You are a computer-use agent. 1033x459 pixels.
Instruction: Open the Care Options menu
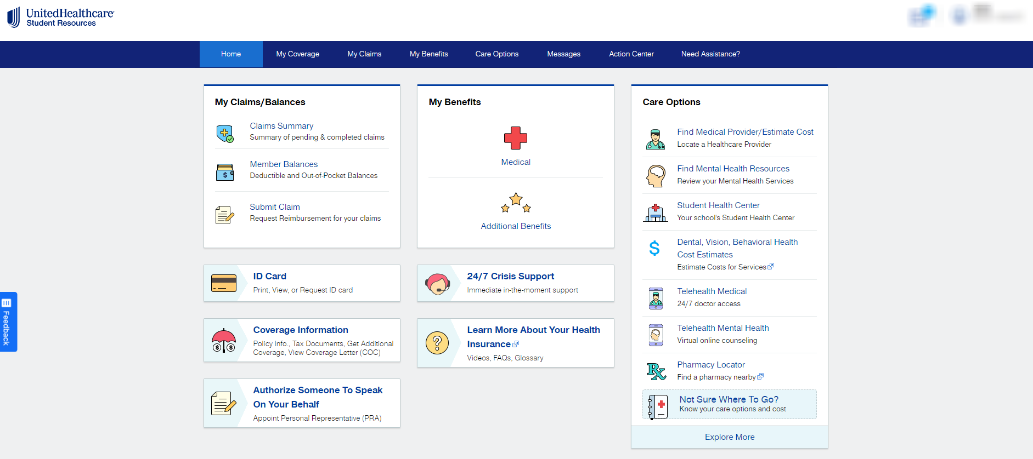point(497,54)
